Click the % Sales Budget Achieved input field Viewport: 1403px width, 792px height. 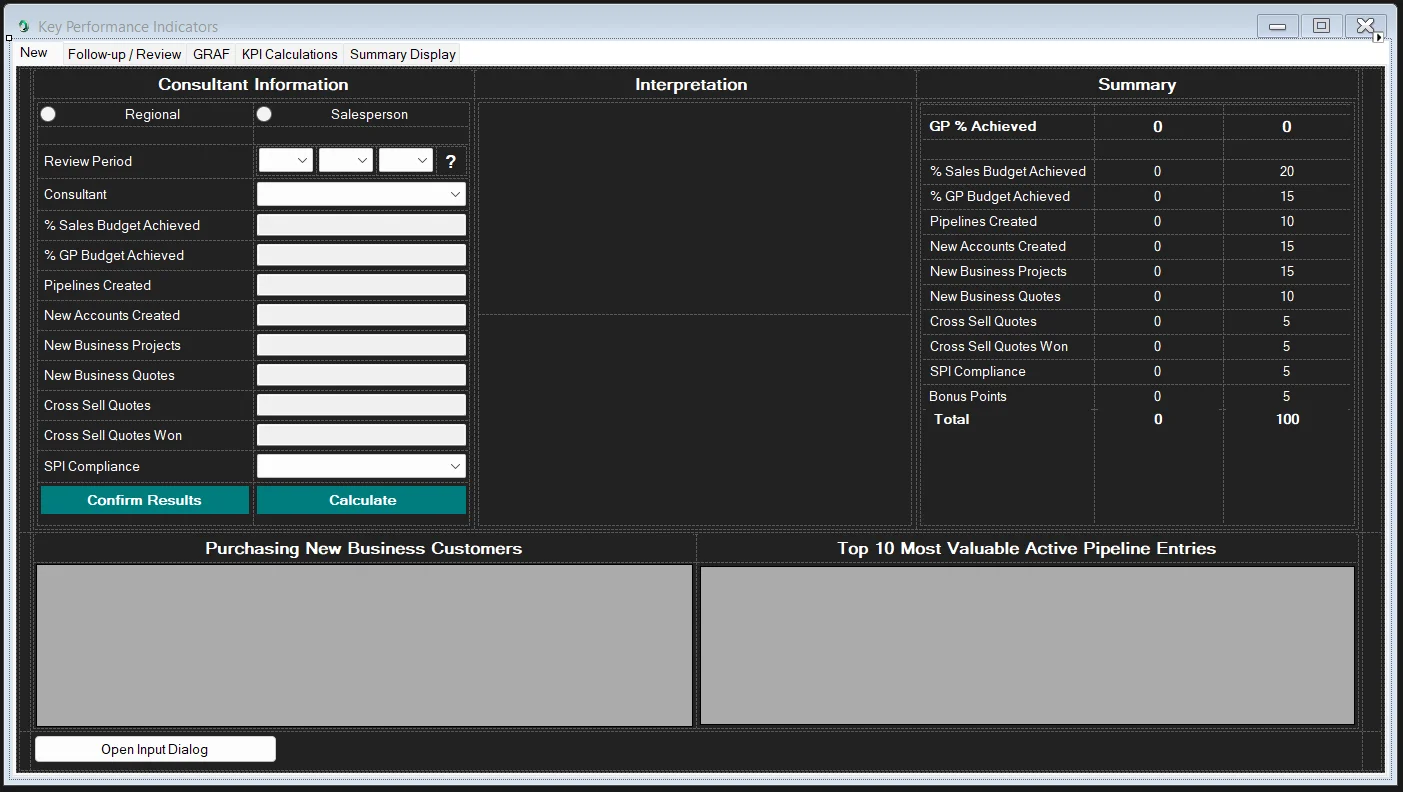coord(361,225)
